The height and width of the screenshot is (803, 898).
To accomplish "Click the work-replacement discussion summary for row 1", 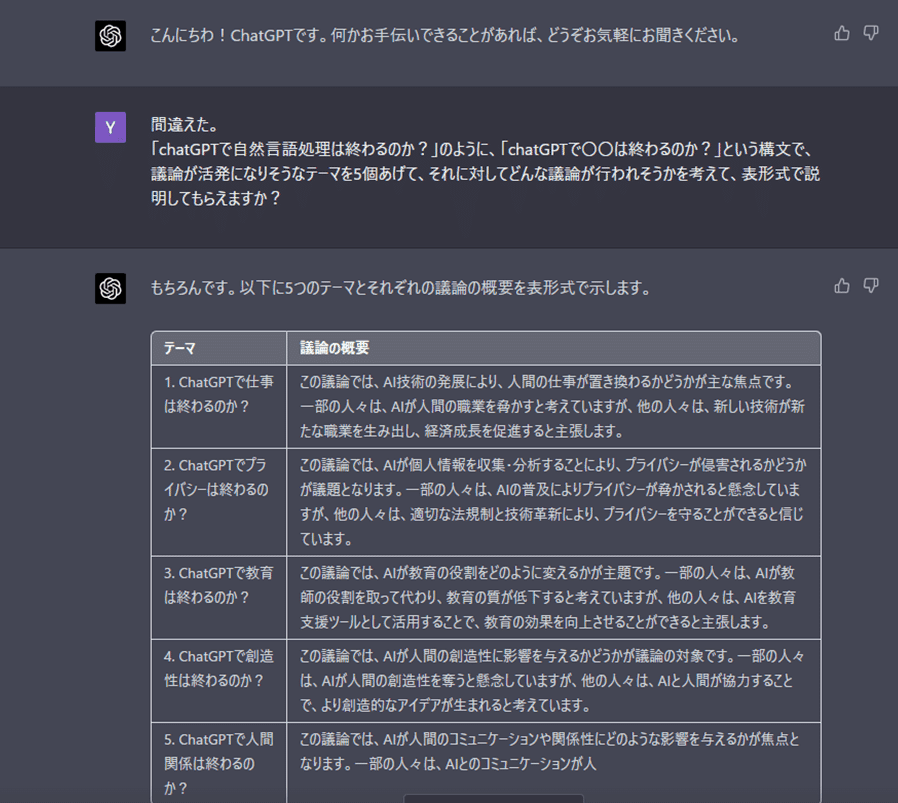I will 554,407.
